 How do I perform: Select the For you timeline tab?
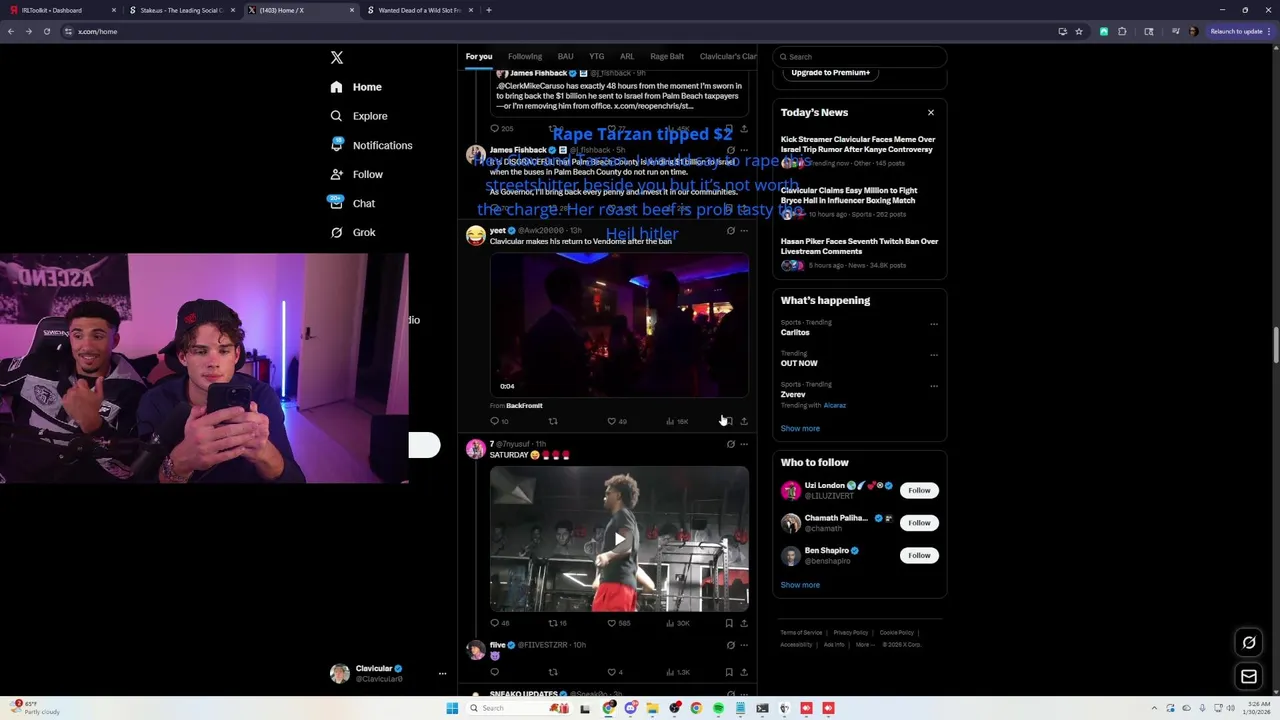coord(479,57)
